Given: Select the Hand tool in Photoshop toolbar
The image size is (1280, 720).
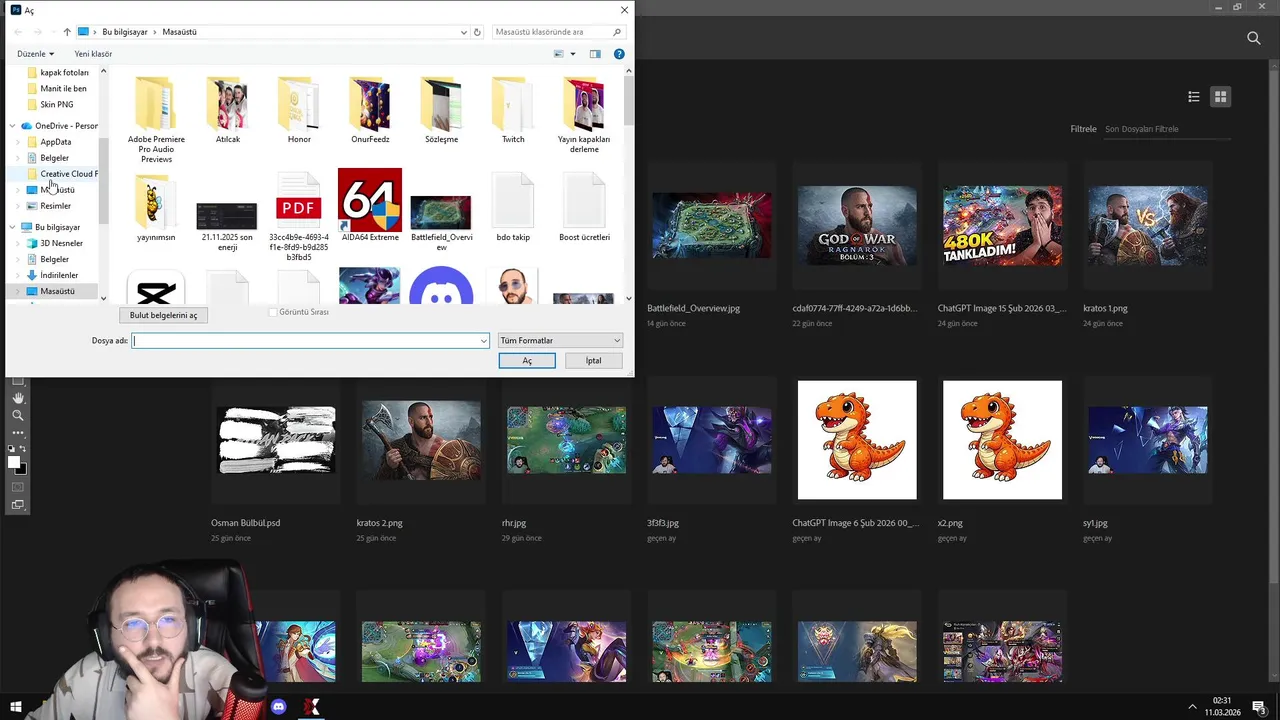Looking at the screenshot, I should (x=17, y=398).
